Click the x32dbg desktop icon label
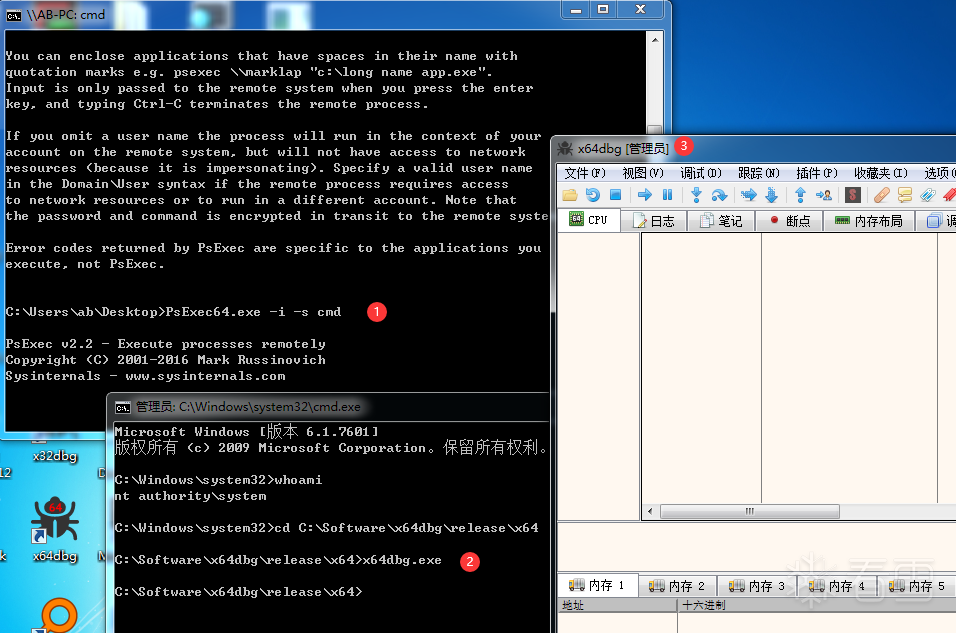This screenshot has width=956, height=633. click(x=55, y=456)
